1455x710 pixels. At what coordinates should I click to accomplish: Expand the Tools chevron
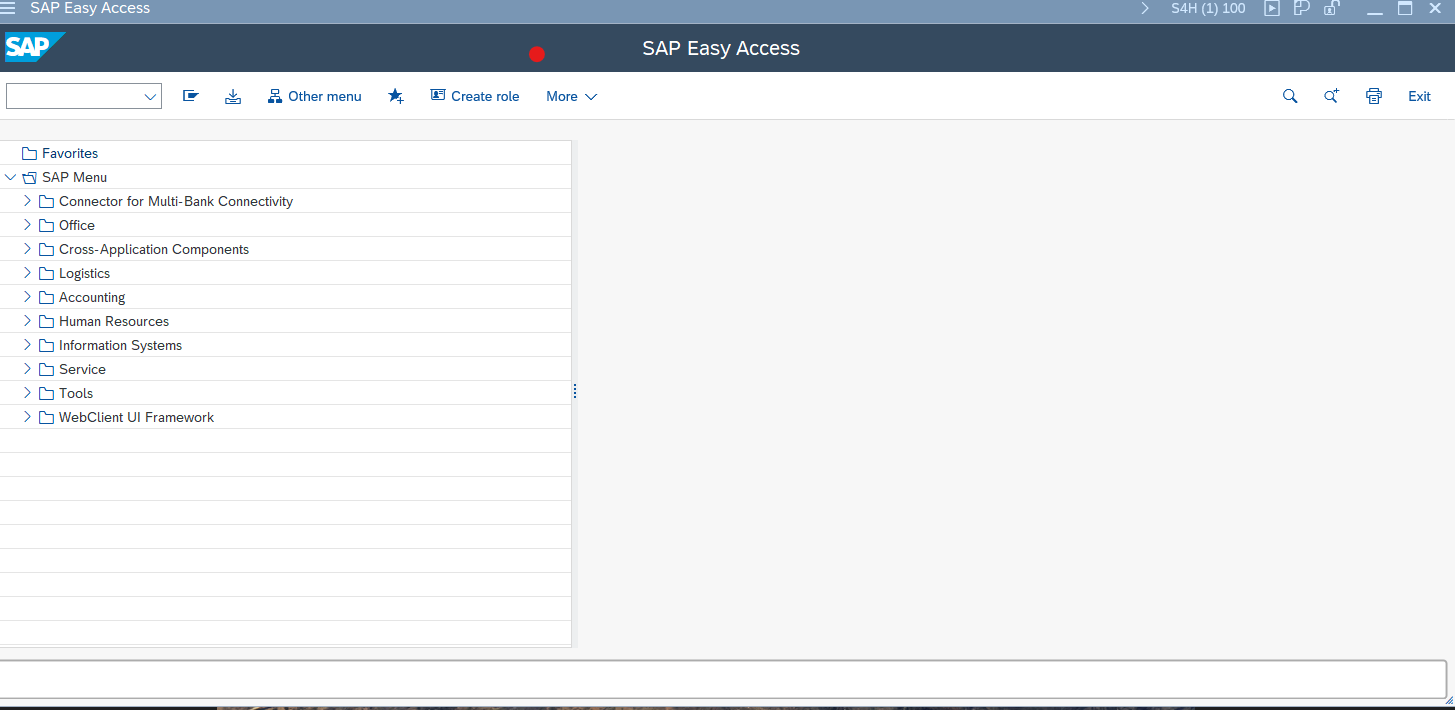tap(27, 392)
